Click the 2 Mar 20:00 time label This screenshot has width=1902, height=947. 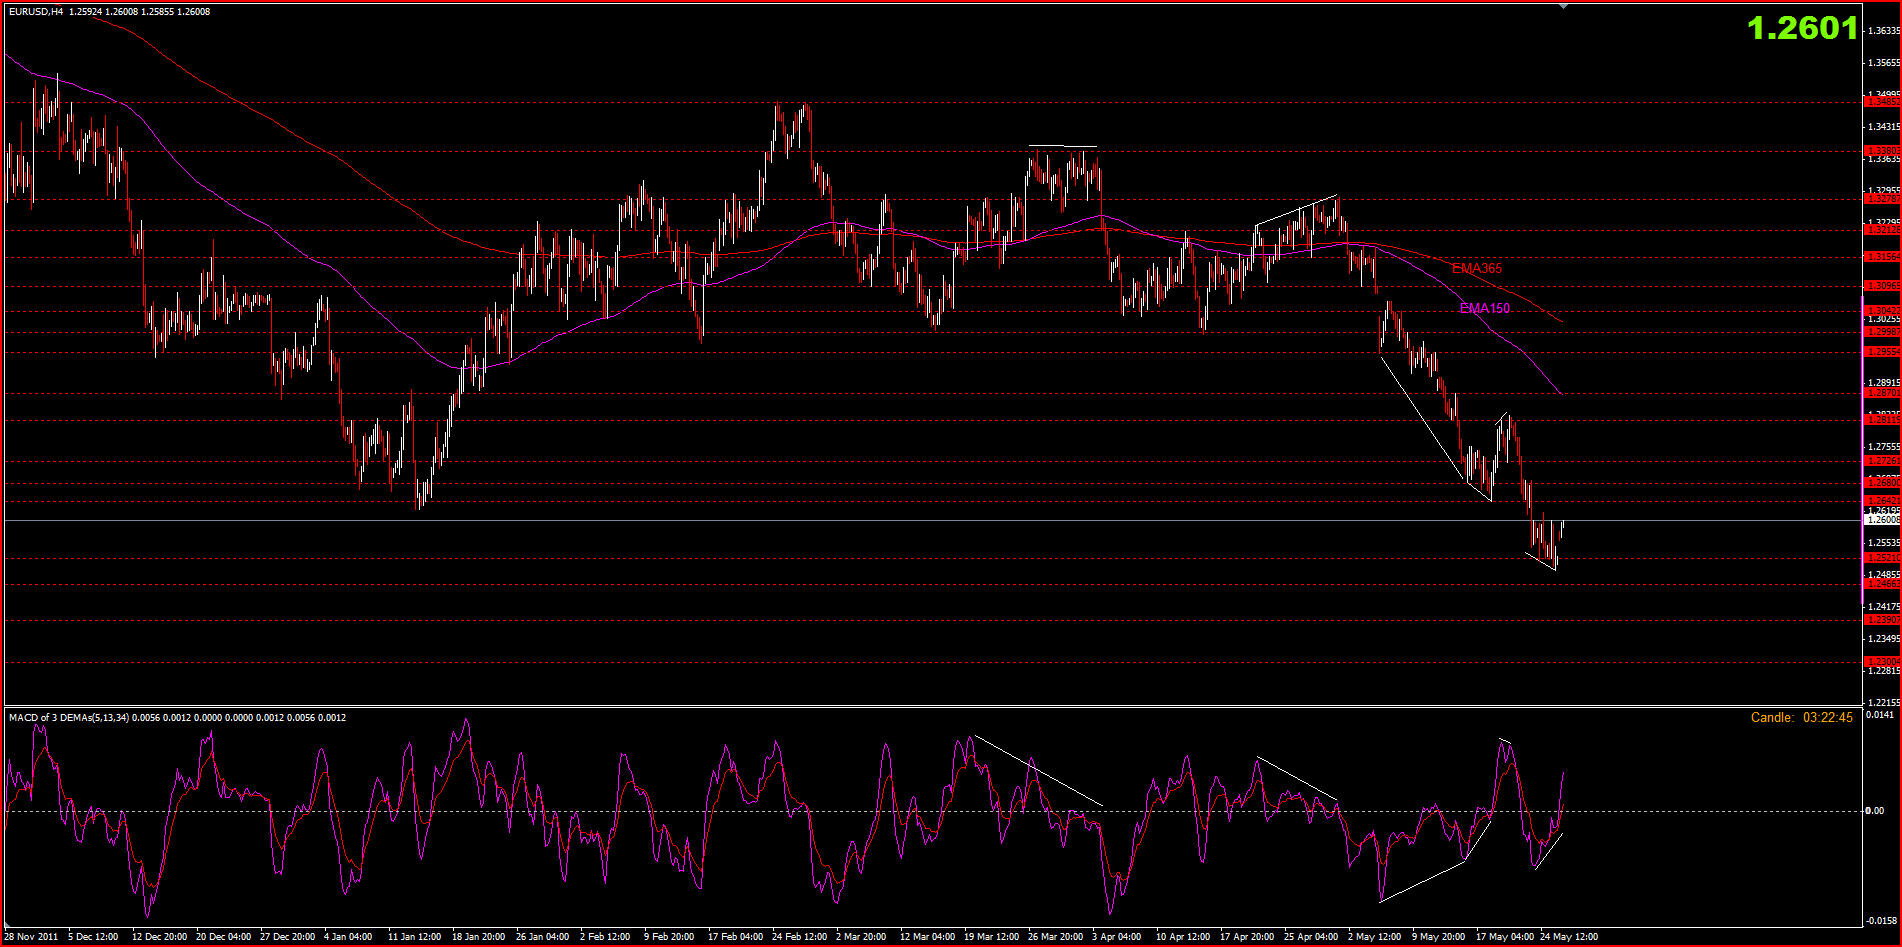(x=861, y=937)
